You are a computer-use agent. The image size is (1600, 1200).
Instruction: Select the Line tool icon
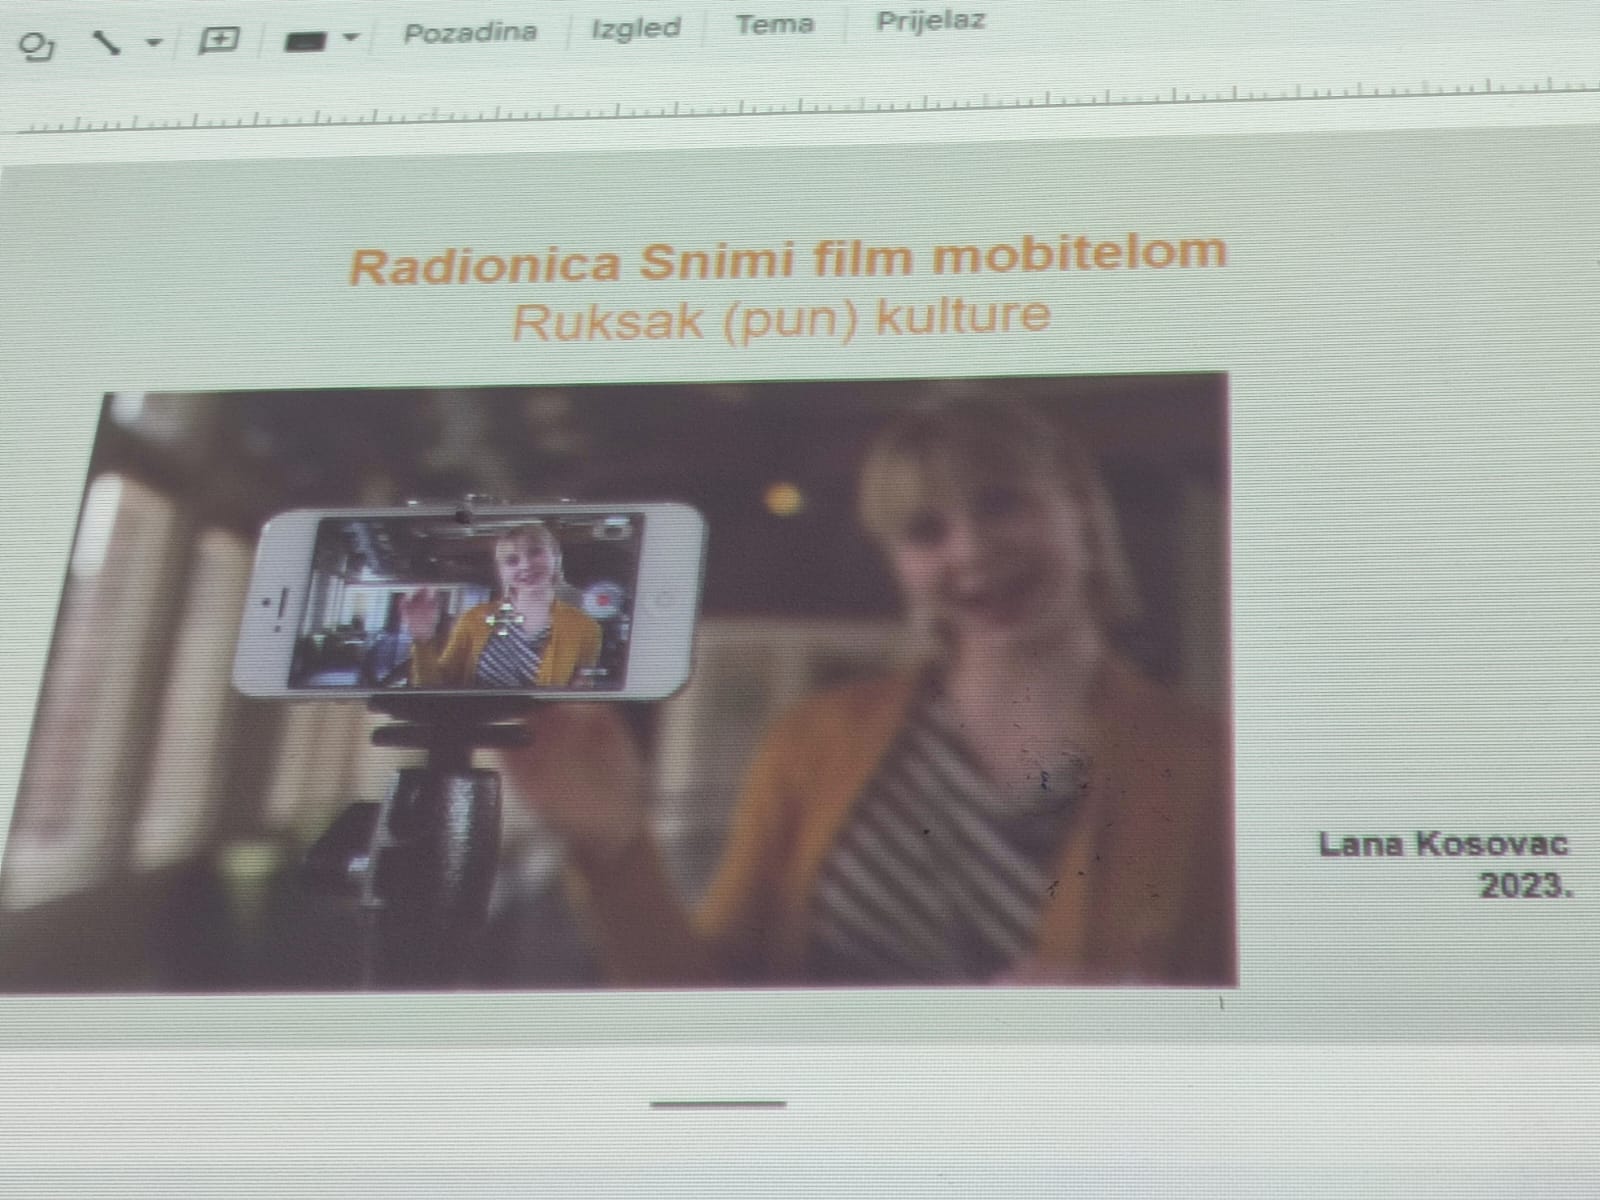(105, 43)
